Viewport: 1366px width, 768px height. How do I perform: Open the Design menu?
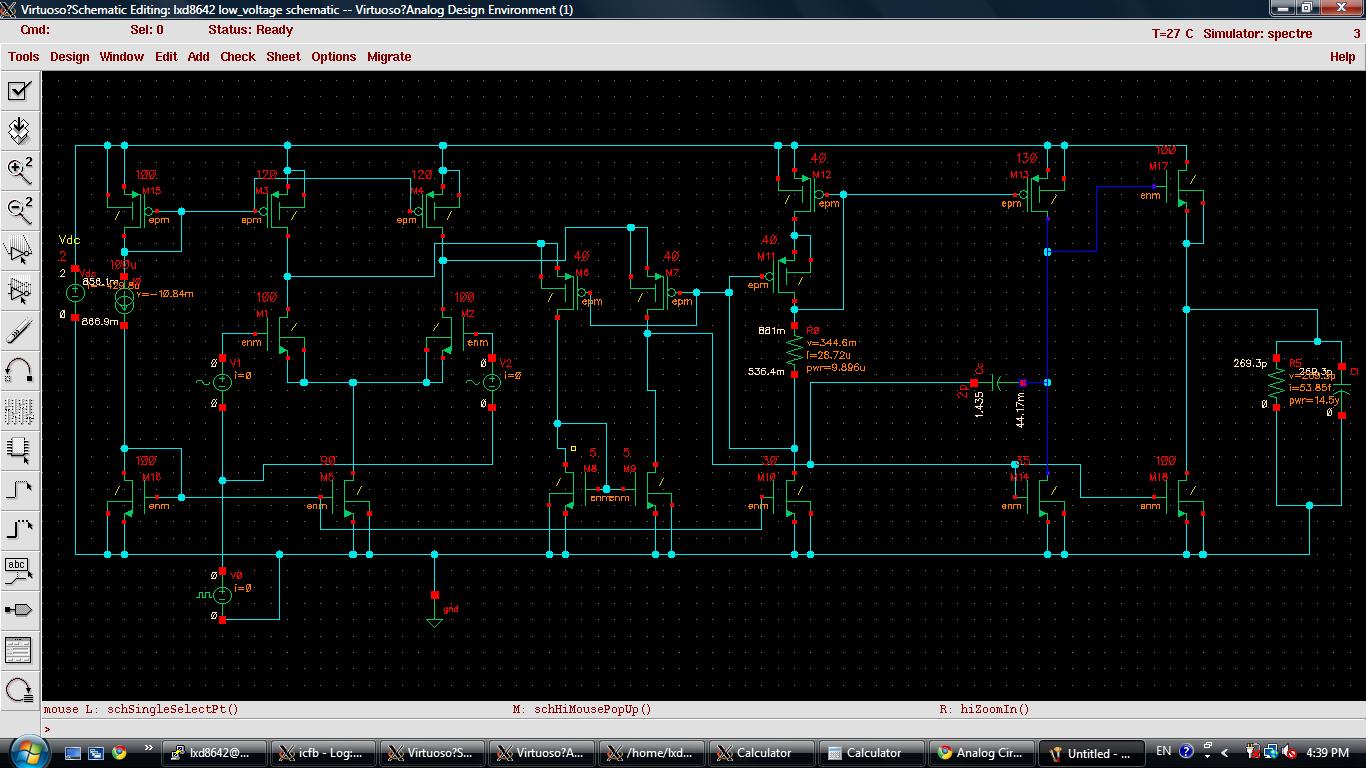(x=70, y=57)
